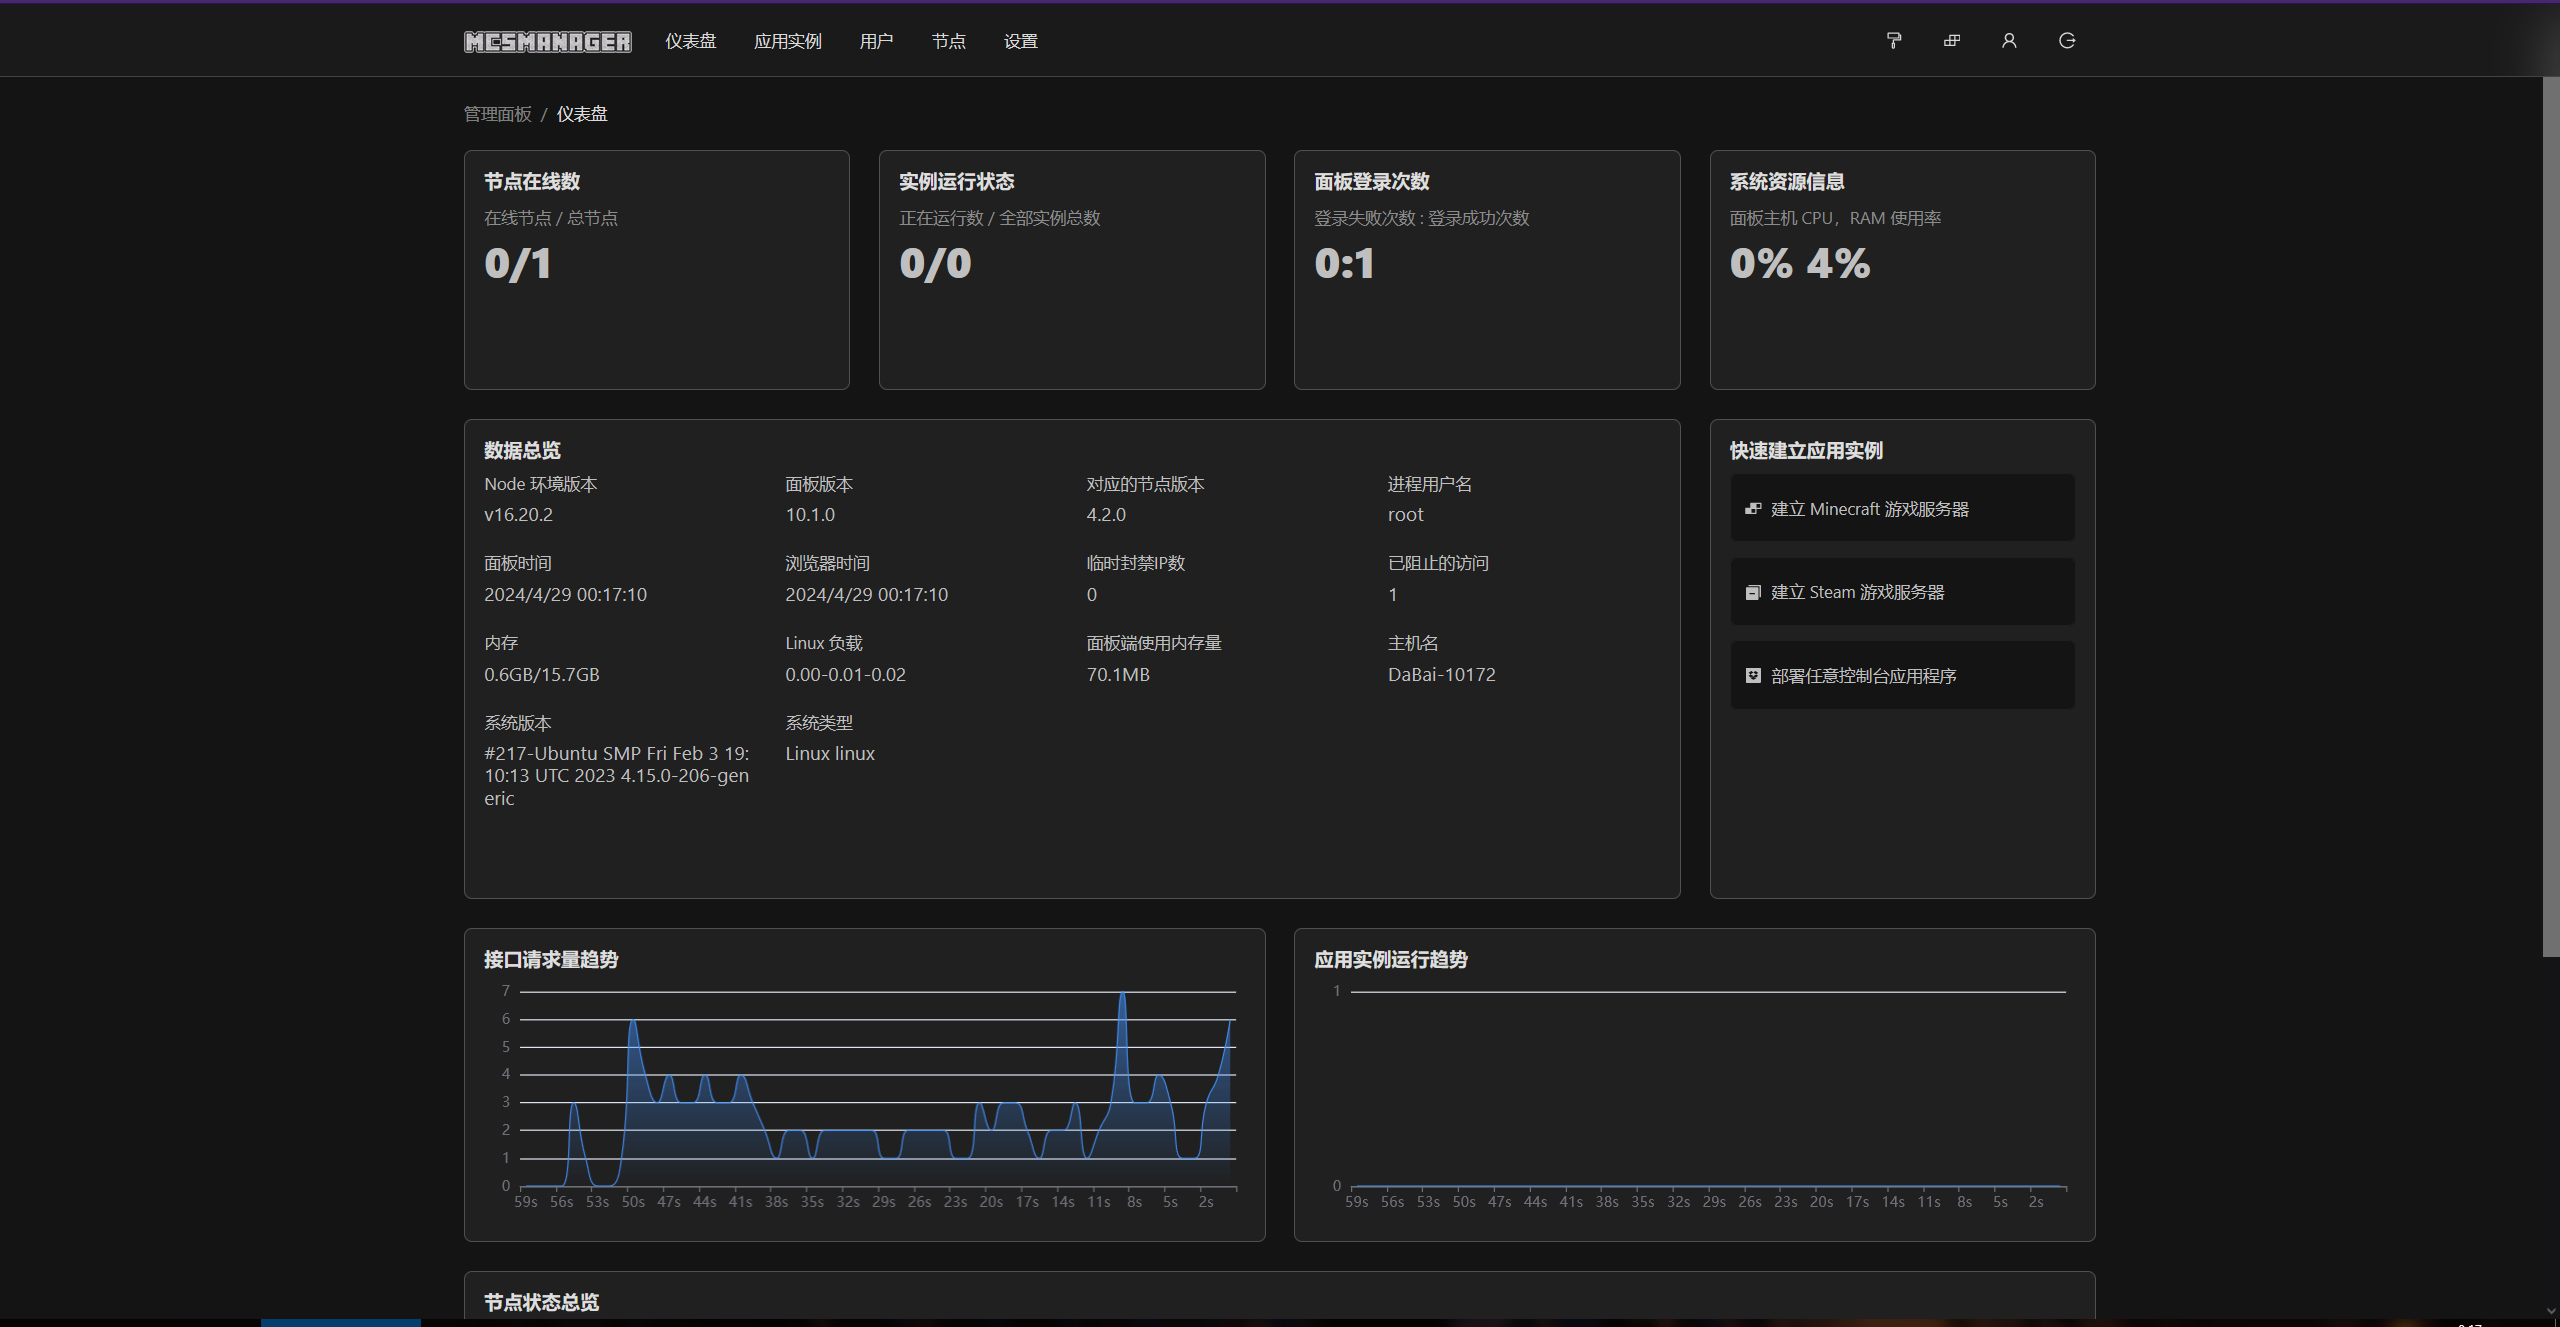Viewport: 2560px width, 1327px height.
Task: Click the MCSManager logo
Action: click(548, 41)
